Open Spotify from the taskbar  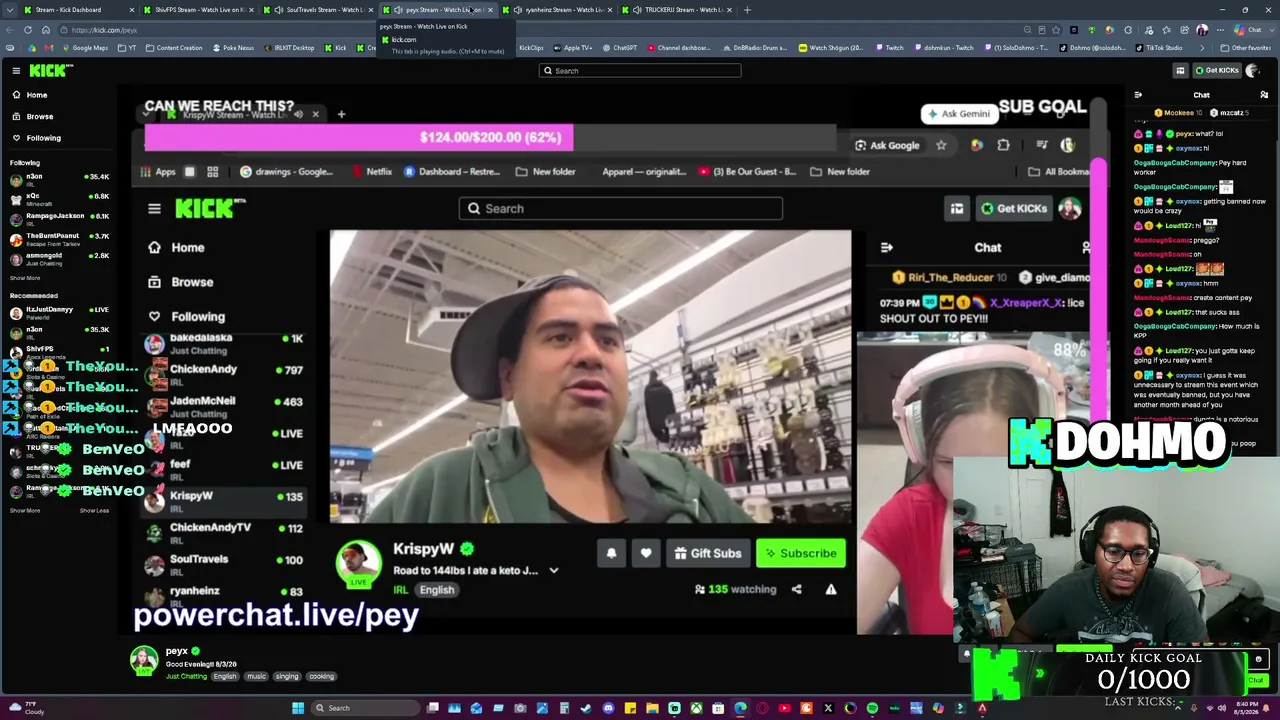click(x=872, y=708)
